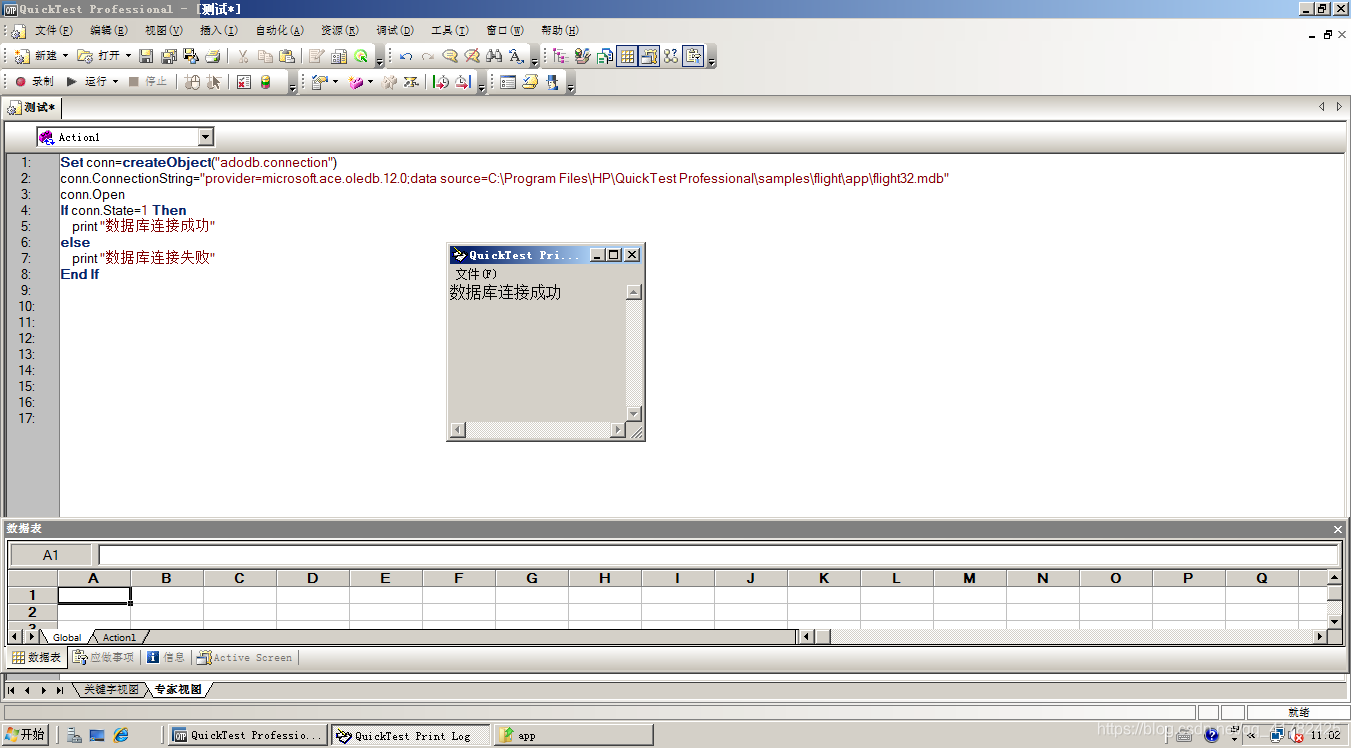1351x748 pixels.
Task: Click the Find binoculars icon
Action: pos(494,56)
